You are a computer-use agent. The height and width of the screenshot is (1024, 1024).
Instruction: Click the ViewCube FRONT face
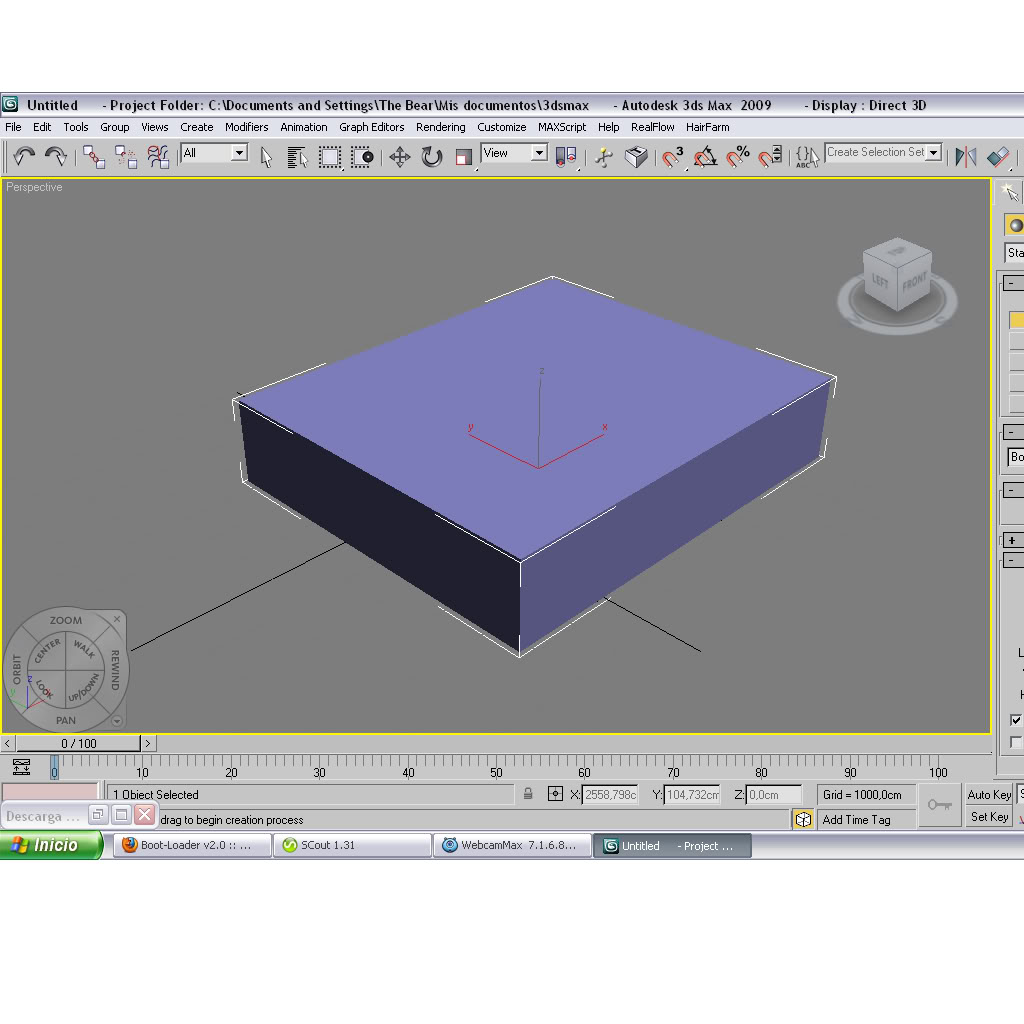point(914,283)
